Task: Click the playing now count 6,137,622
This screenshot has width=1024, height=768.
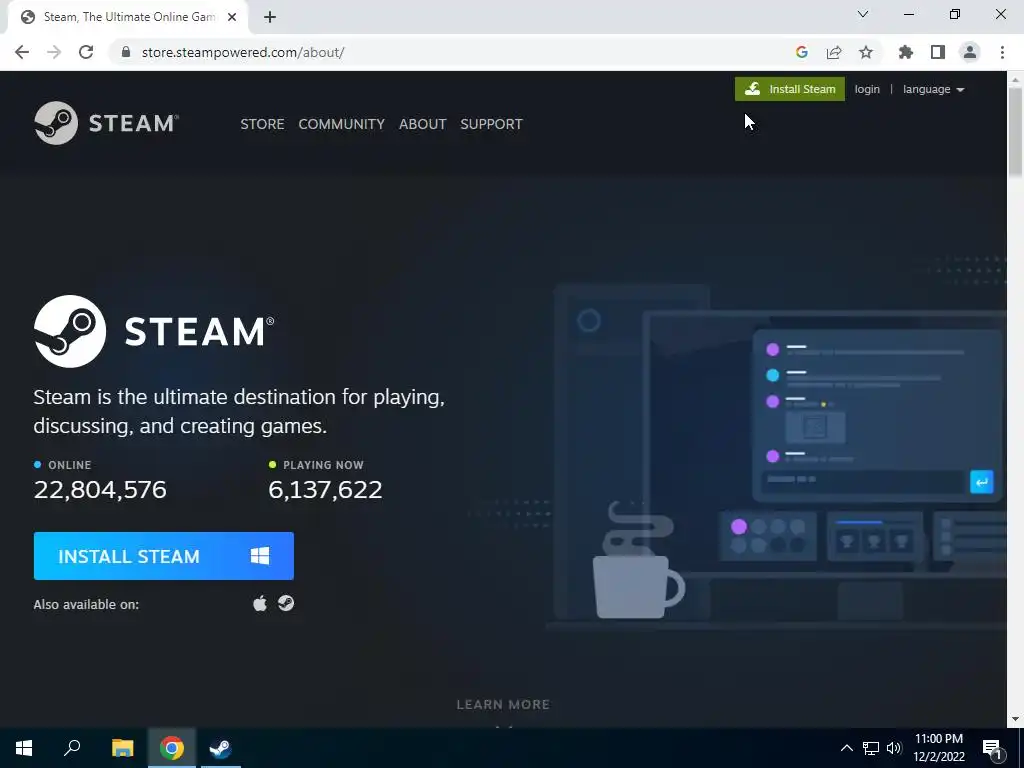Action: click(x=325, y=490)
